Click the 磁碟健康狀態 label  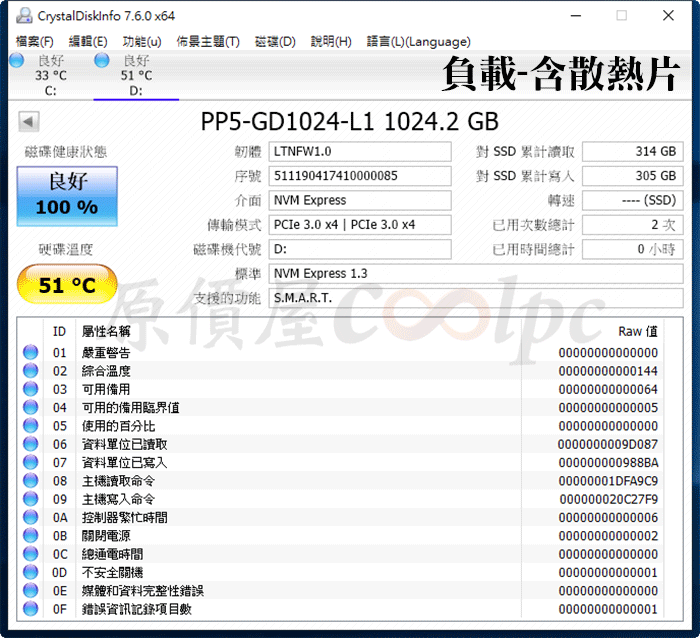pyautogui.click(x=66, y=152)
